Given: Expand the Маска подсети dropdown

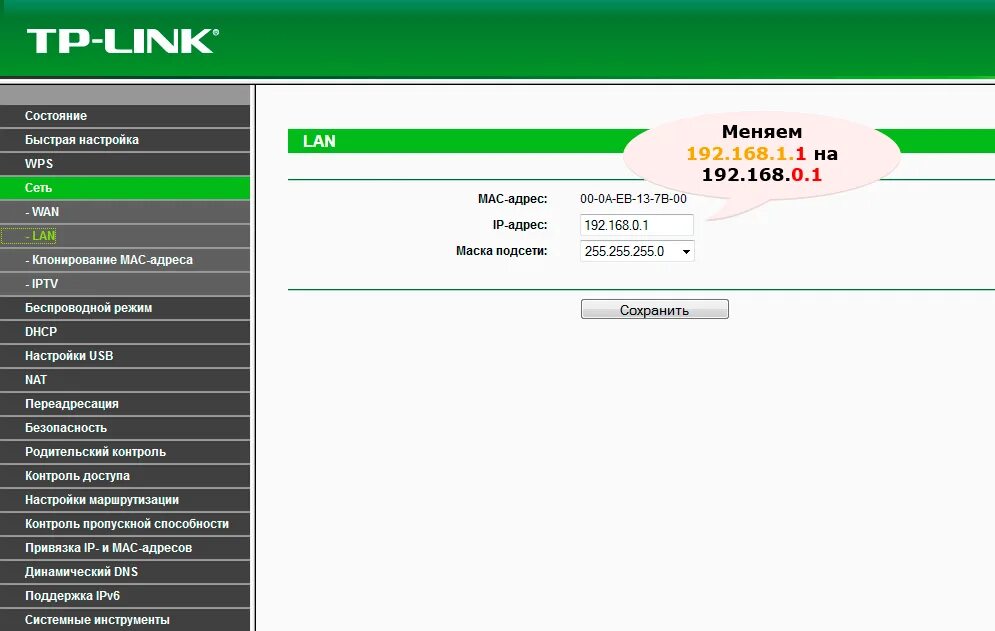Looking at the screenshot, I should tap(637, 251).
